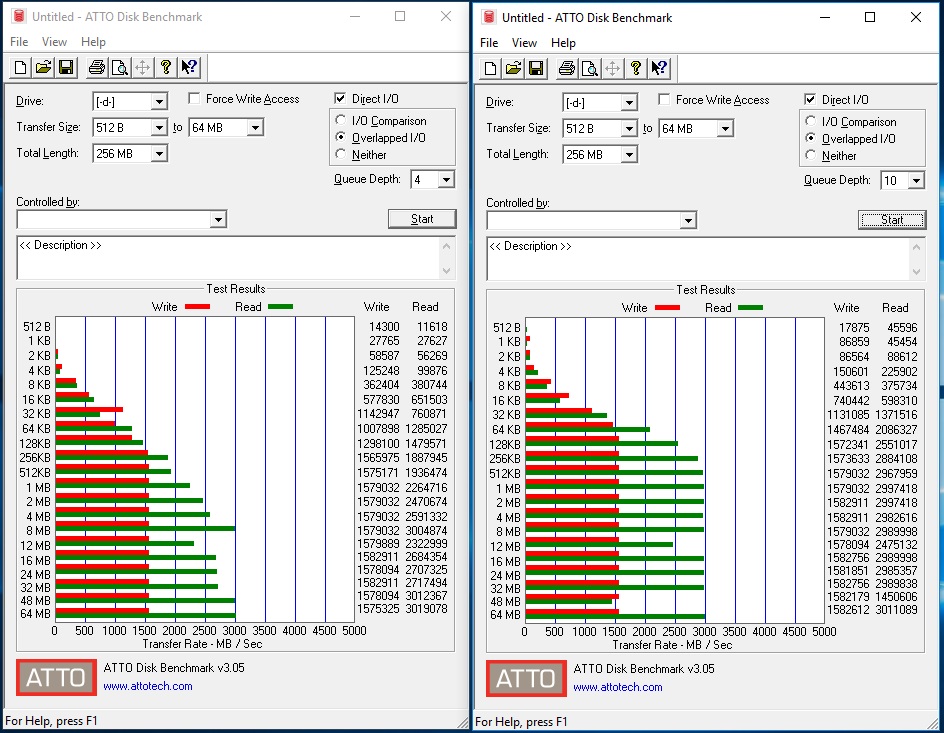Open Drive dropdown in left window
The image size is (944, 733).
pos(159,102)
